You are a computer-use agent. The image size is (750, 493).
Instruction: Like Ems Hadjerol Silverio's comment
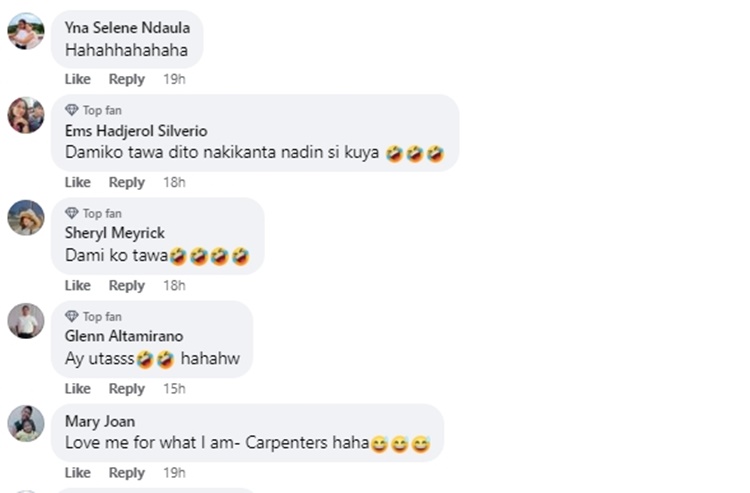77,182
